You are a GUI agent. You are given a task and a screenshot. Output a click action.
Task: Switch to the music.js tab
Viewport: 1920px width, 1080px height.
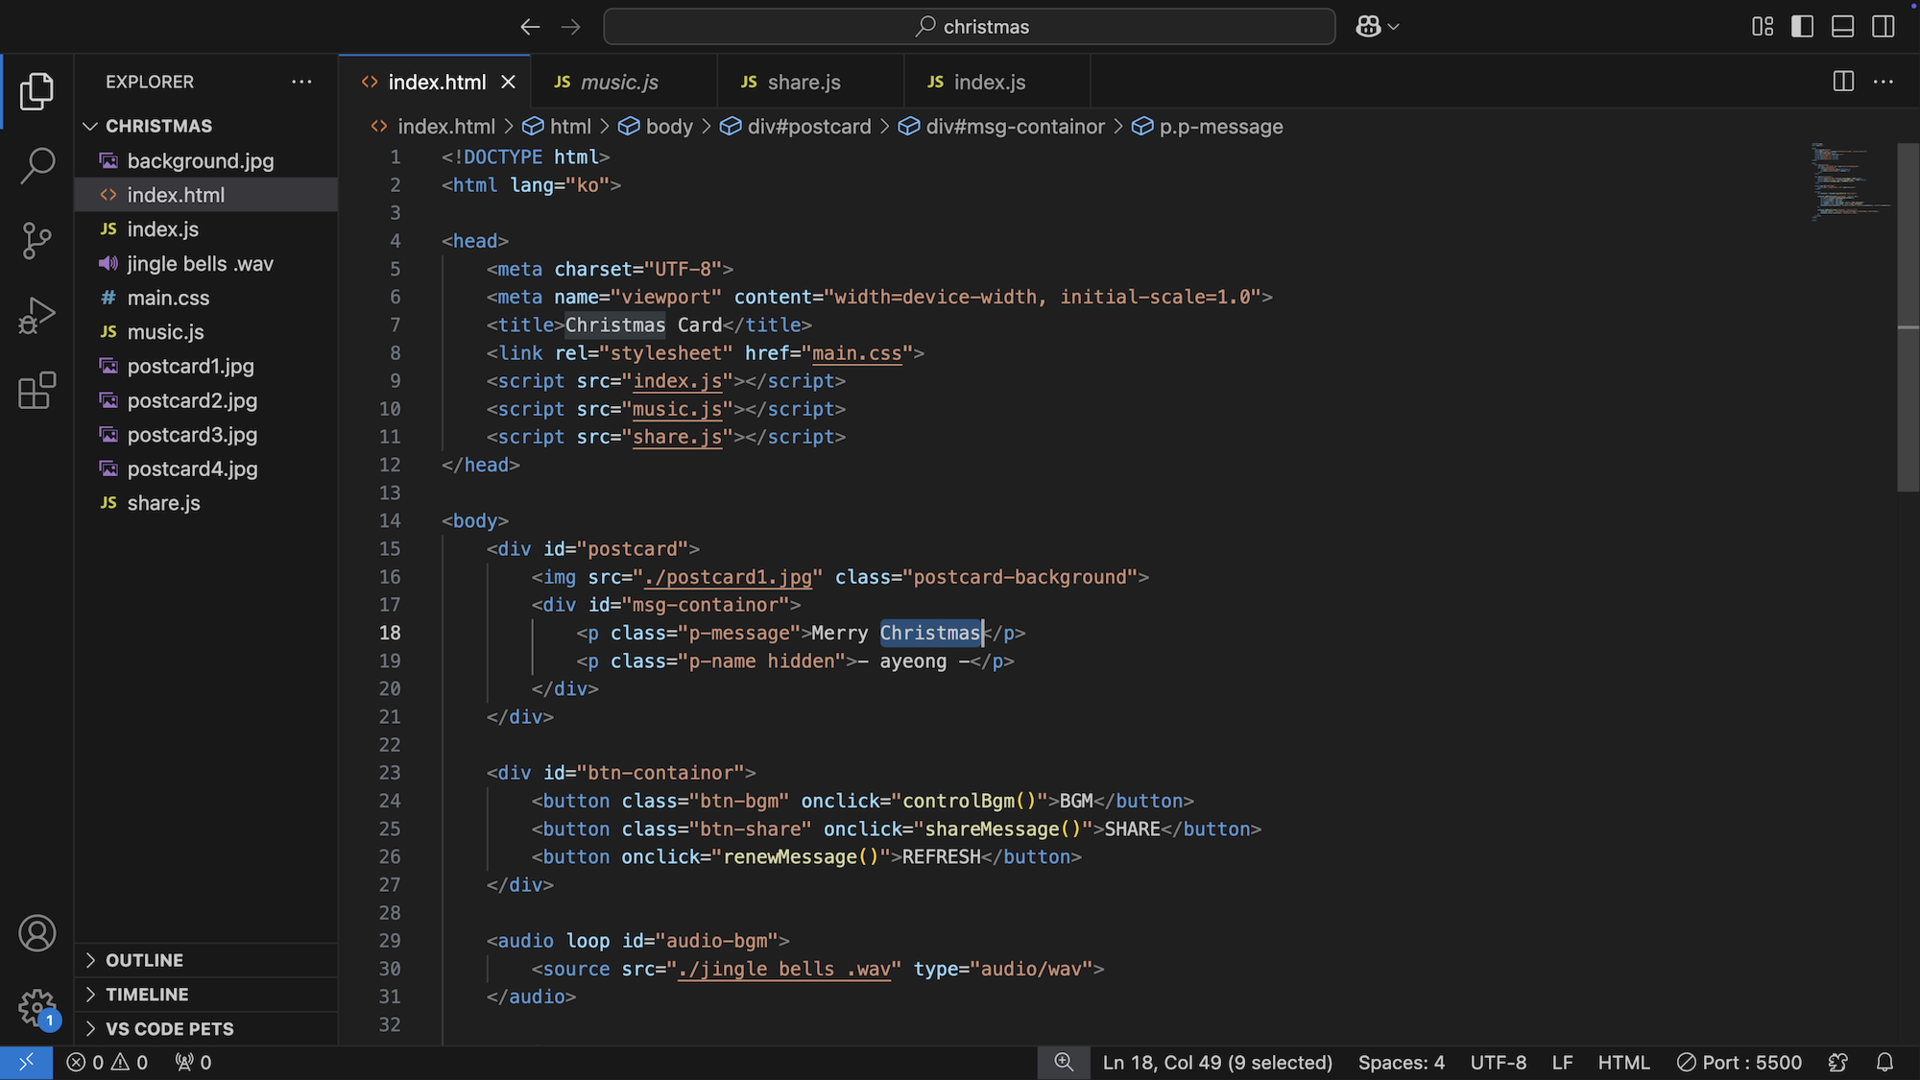tap(619, 82)
